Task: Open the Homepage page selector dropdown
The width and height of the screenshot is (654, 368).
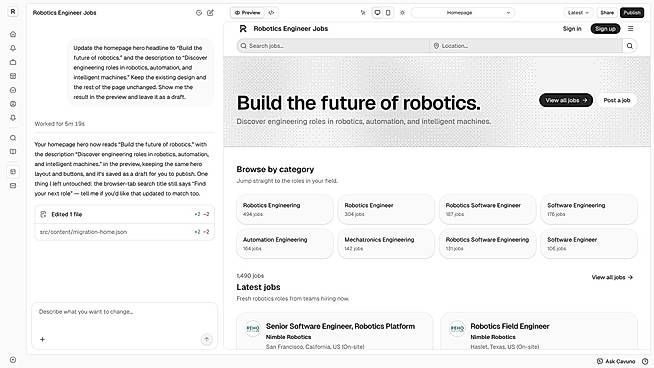Action: [463, 13]
